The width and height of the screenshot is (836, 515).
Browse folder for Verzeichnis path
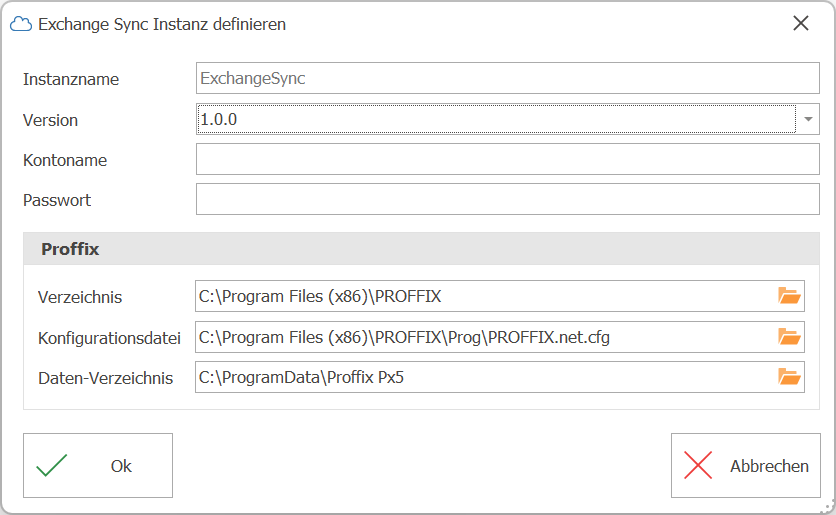pos(789,296)
